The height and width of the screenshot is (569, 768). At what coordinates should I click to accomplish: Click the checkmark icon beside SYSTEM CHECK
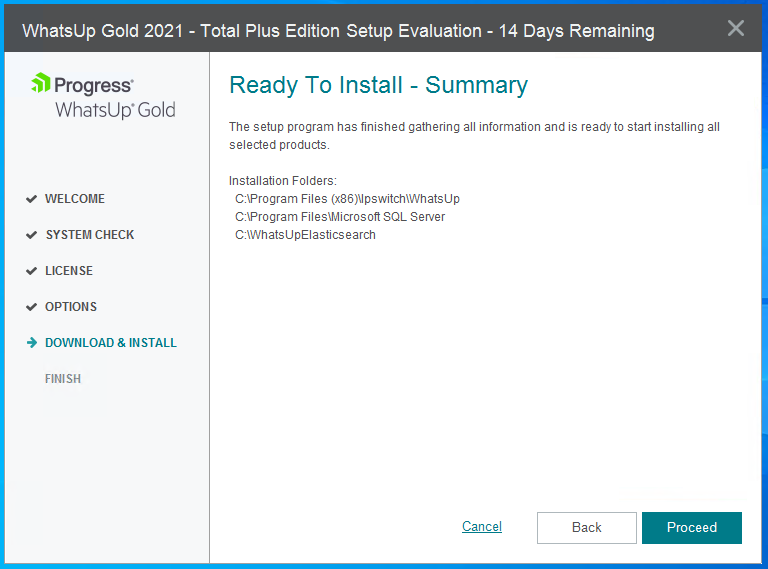point(31,235)
